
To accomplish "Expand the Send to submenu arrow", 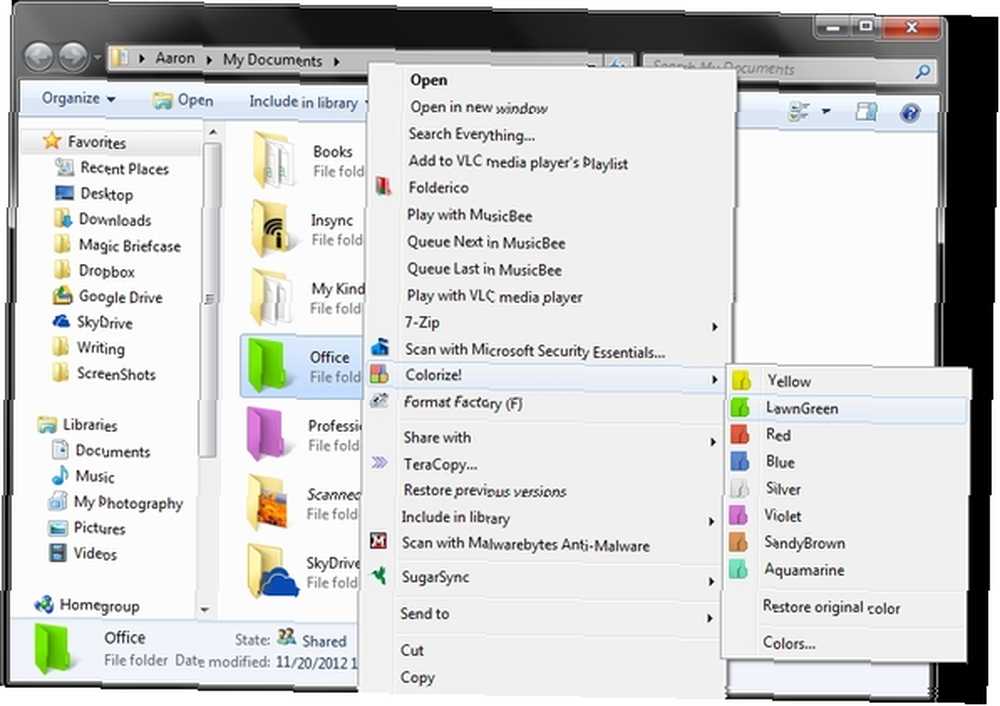I will click(x=710, y=617).
